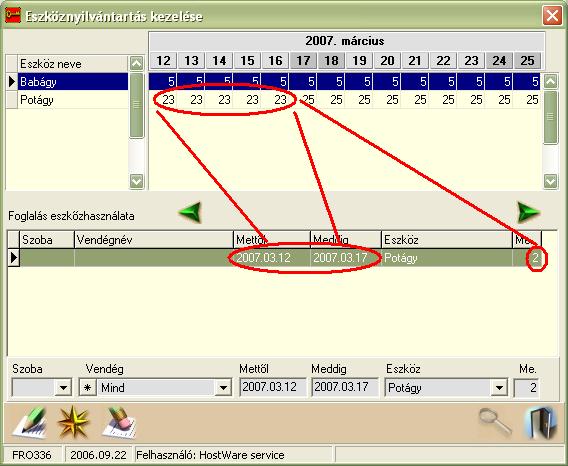Screen dimensions: 568x466
Task: Click Potágy count 25 under day 19
Action: (x=359, y=100)
